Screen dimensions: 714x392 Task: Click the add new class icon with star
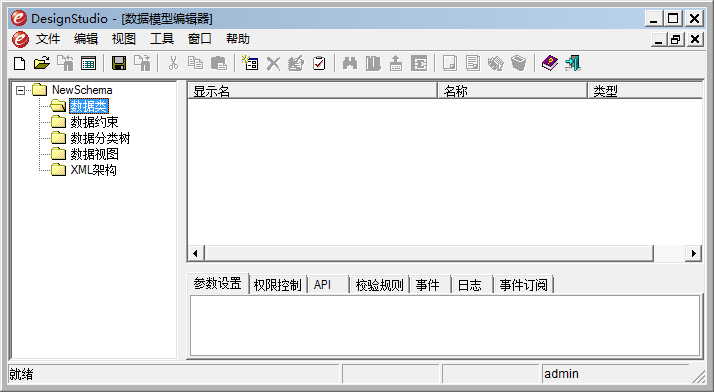click(x=250, y=63)
